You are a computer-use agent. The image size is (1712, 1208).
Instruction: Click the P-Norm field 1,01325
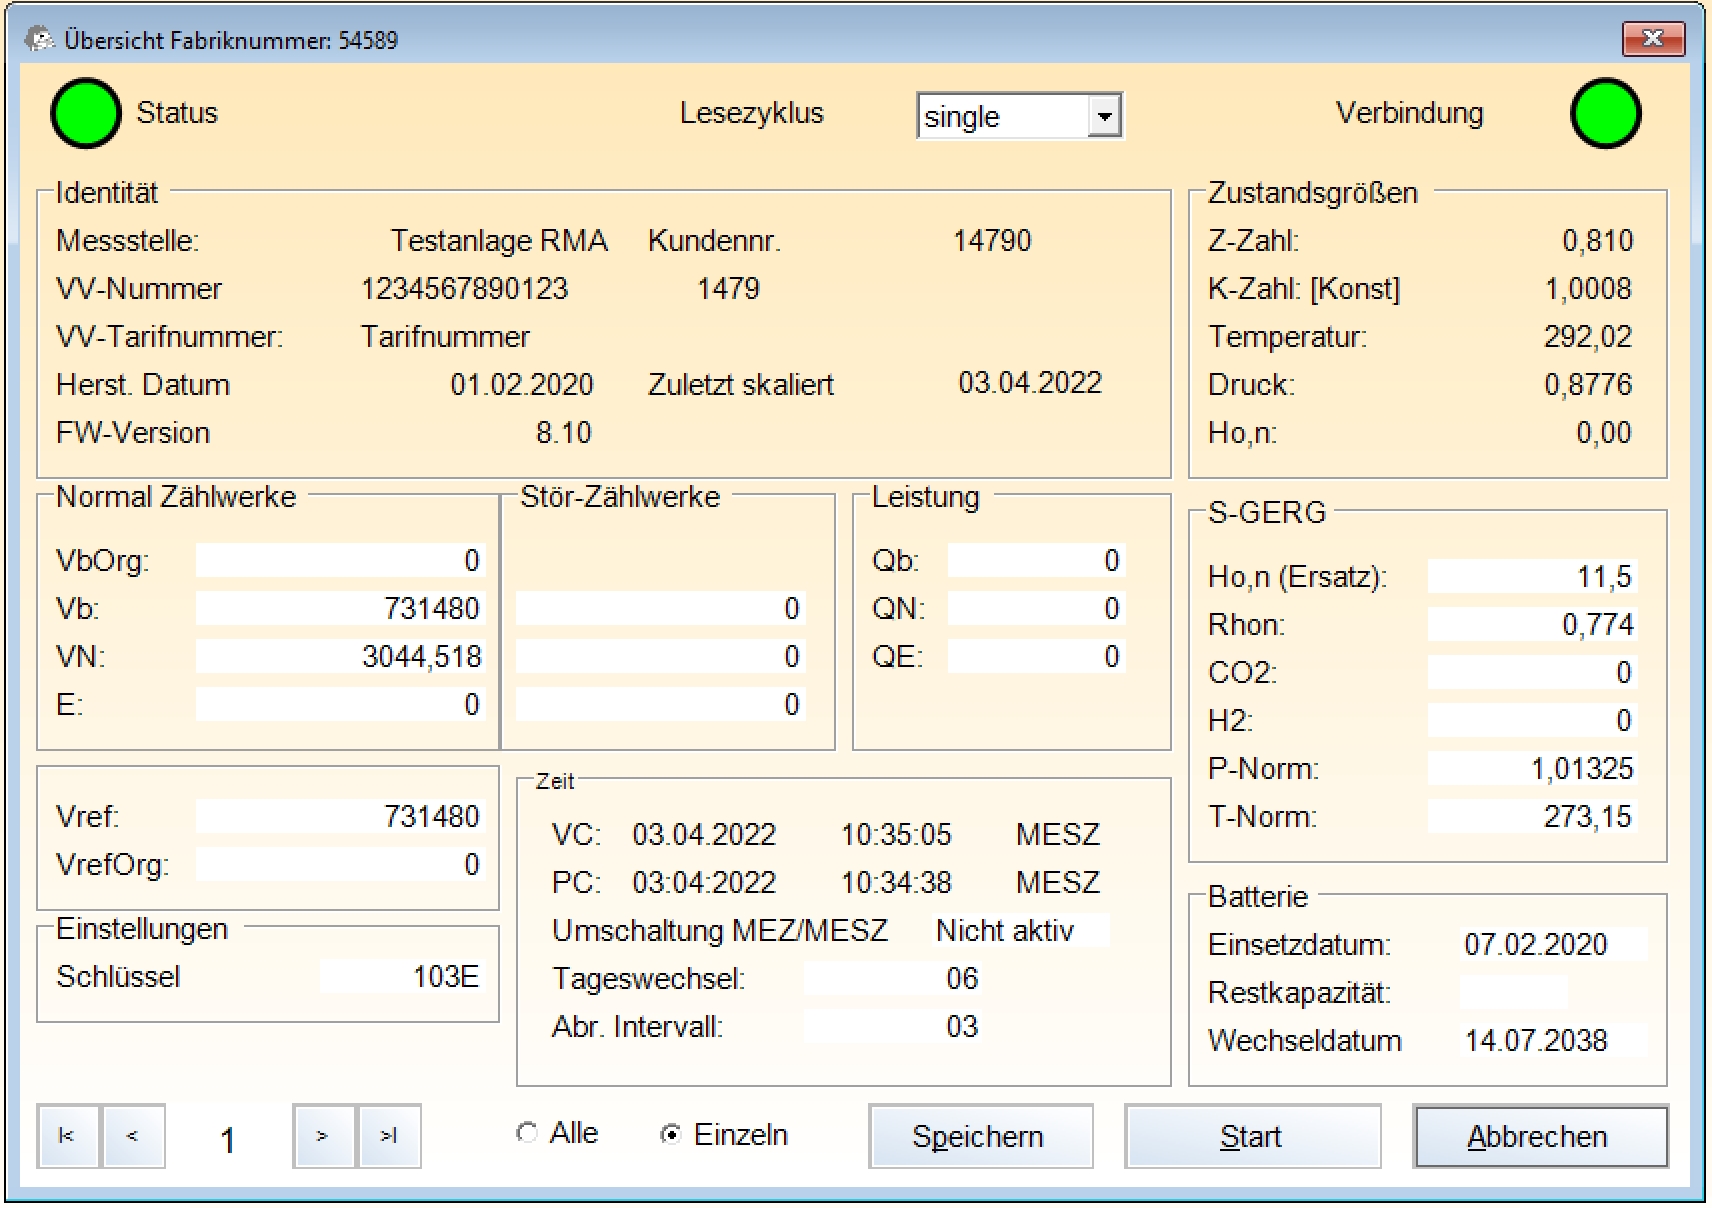coord(1532,768)
